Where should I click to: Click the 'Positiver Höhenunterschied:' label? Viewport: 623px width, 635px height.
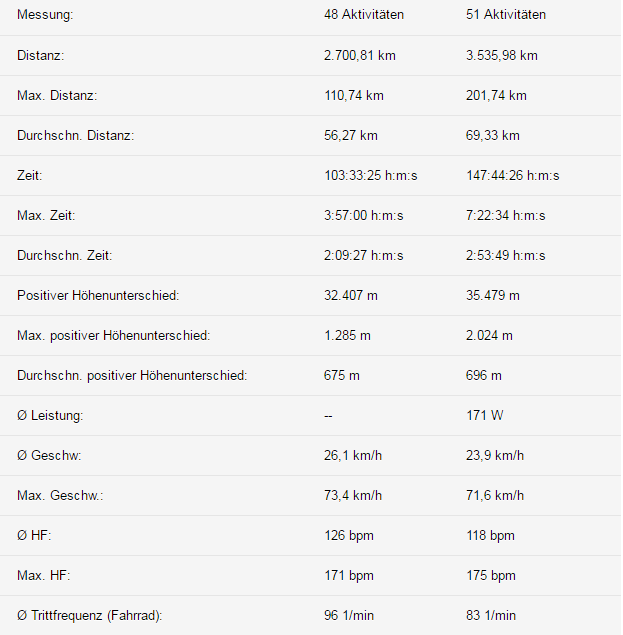[x=98, y=296]
